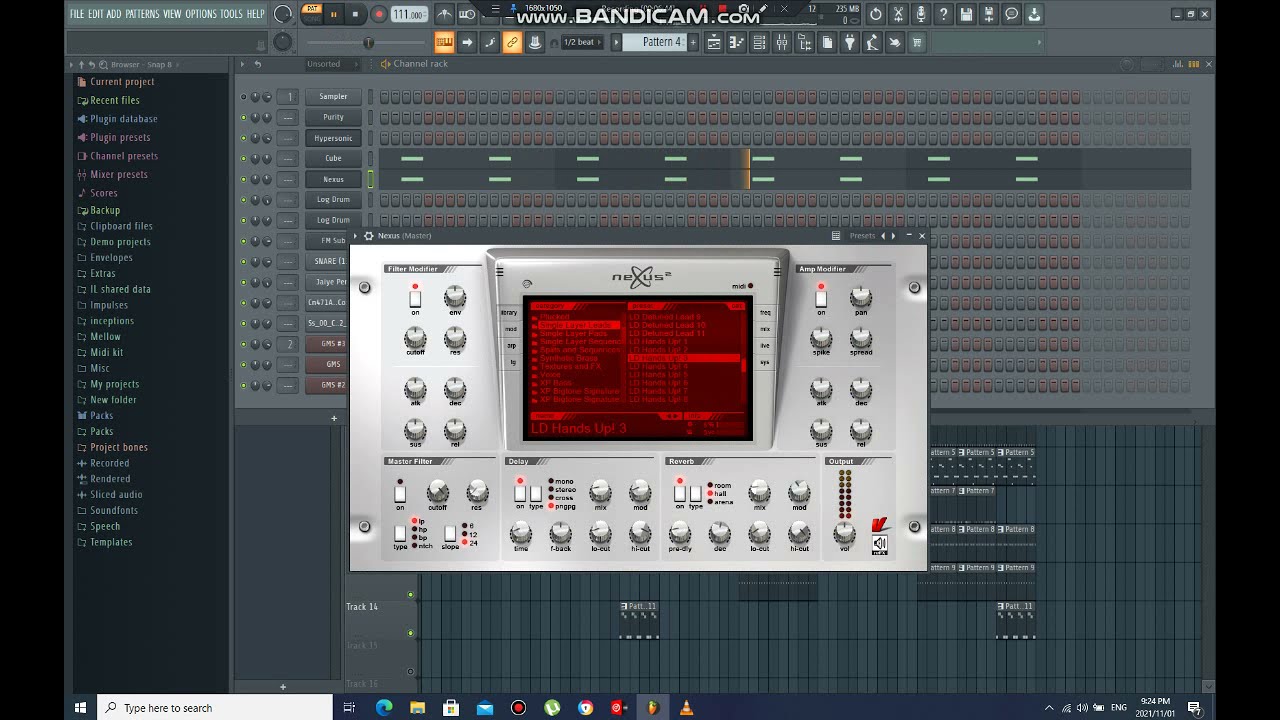
Task: Open the Nexus plugin options arrow
Action: pyautogui.click(x=357, y=236)
